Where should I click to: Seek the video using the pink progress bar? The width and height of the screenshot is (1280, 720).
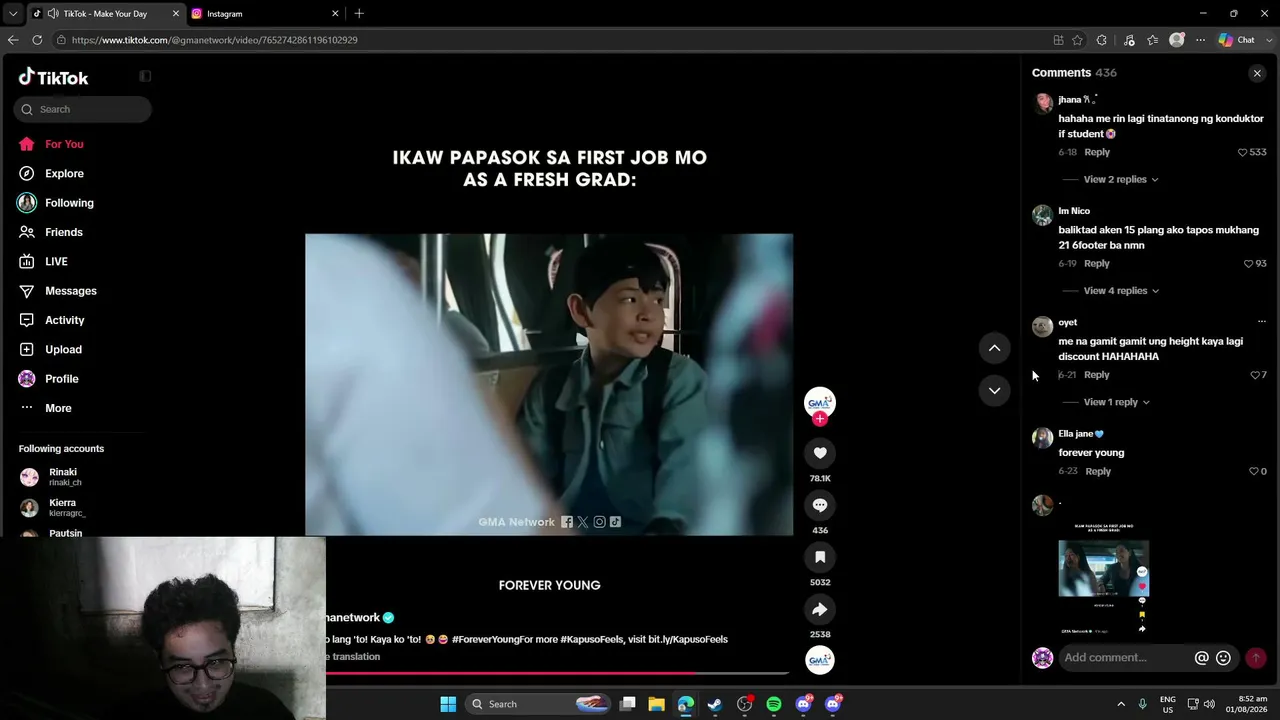(556, 673)
